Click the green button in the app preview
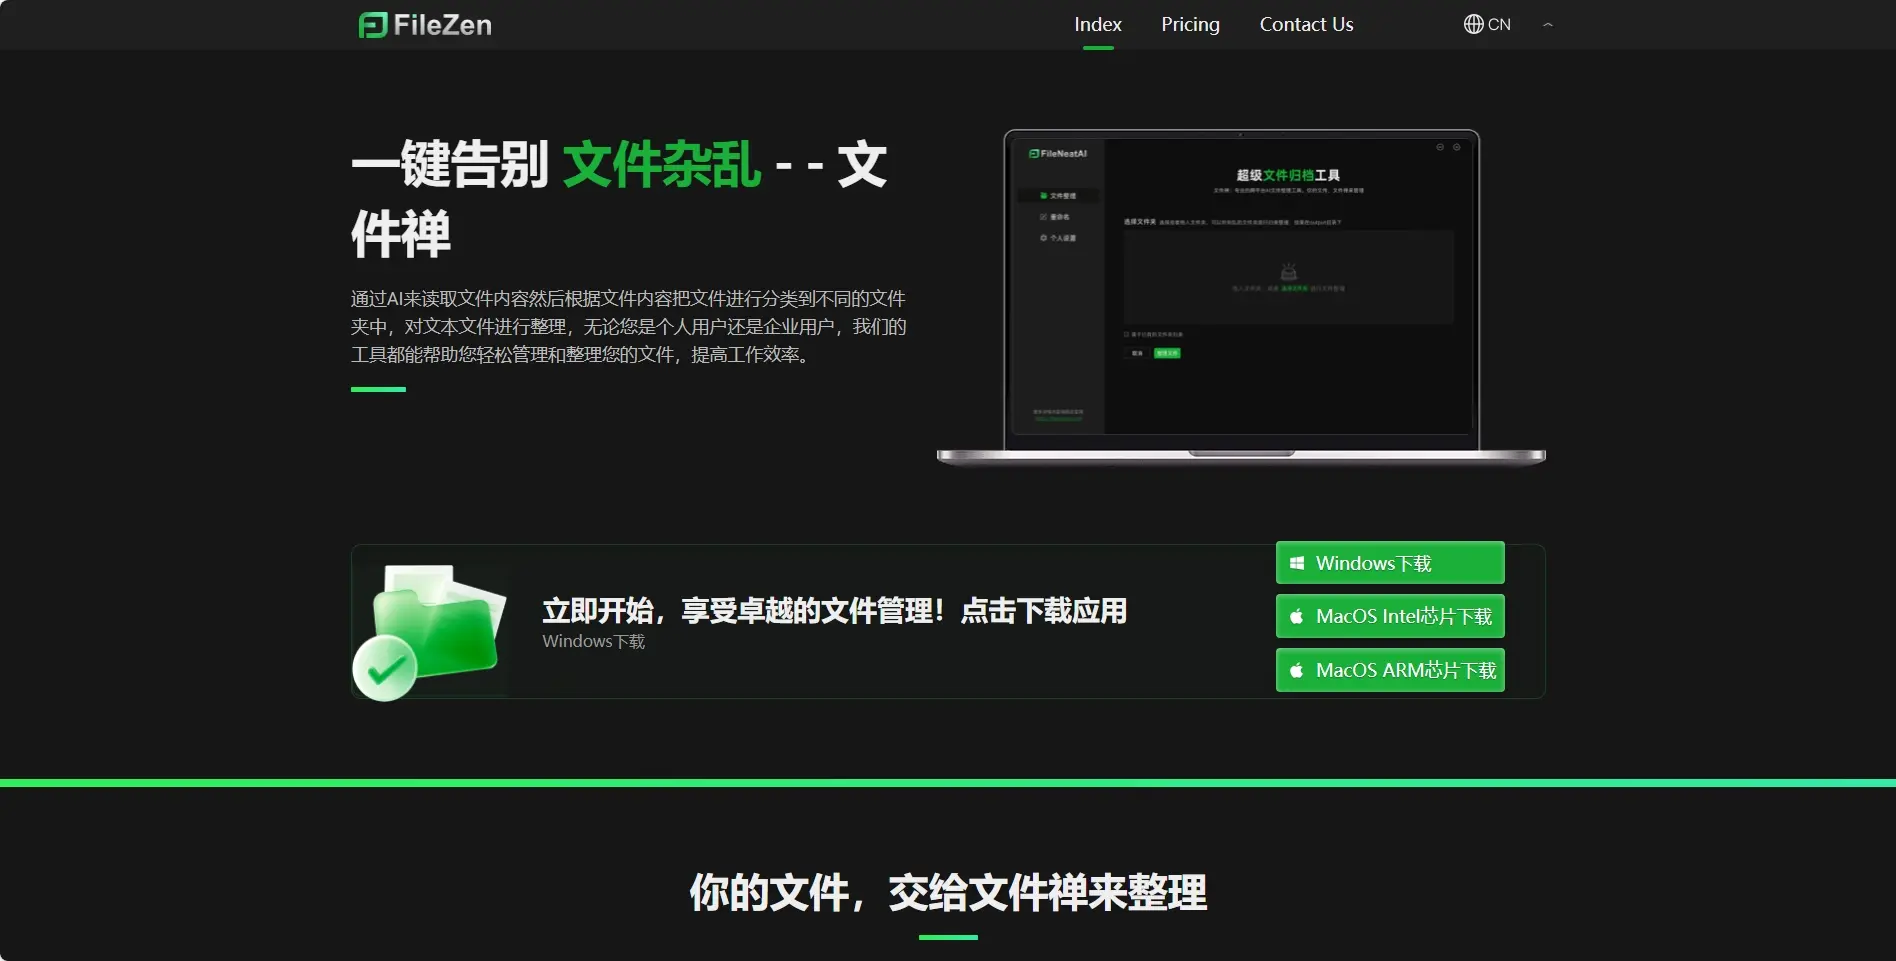 [x=1167, y=353]
